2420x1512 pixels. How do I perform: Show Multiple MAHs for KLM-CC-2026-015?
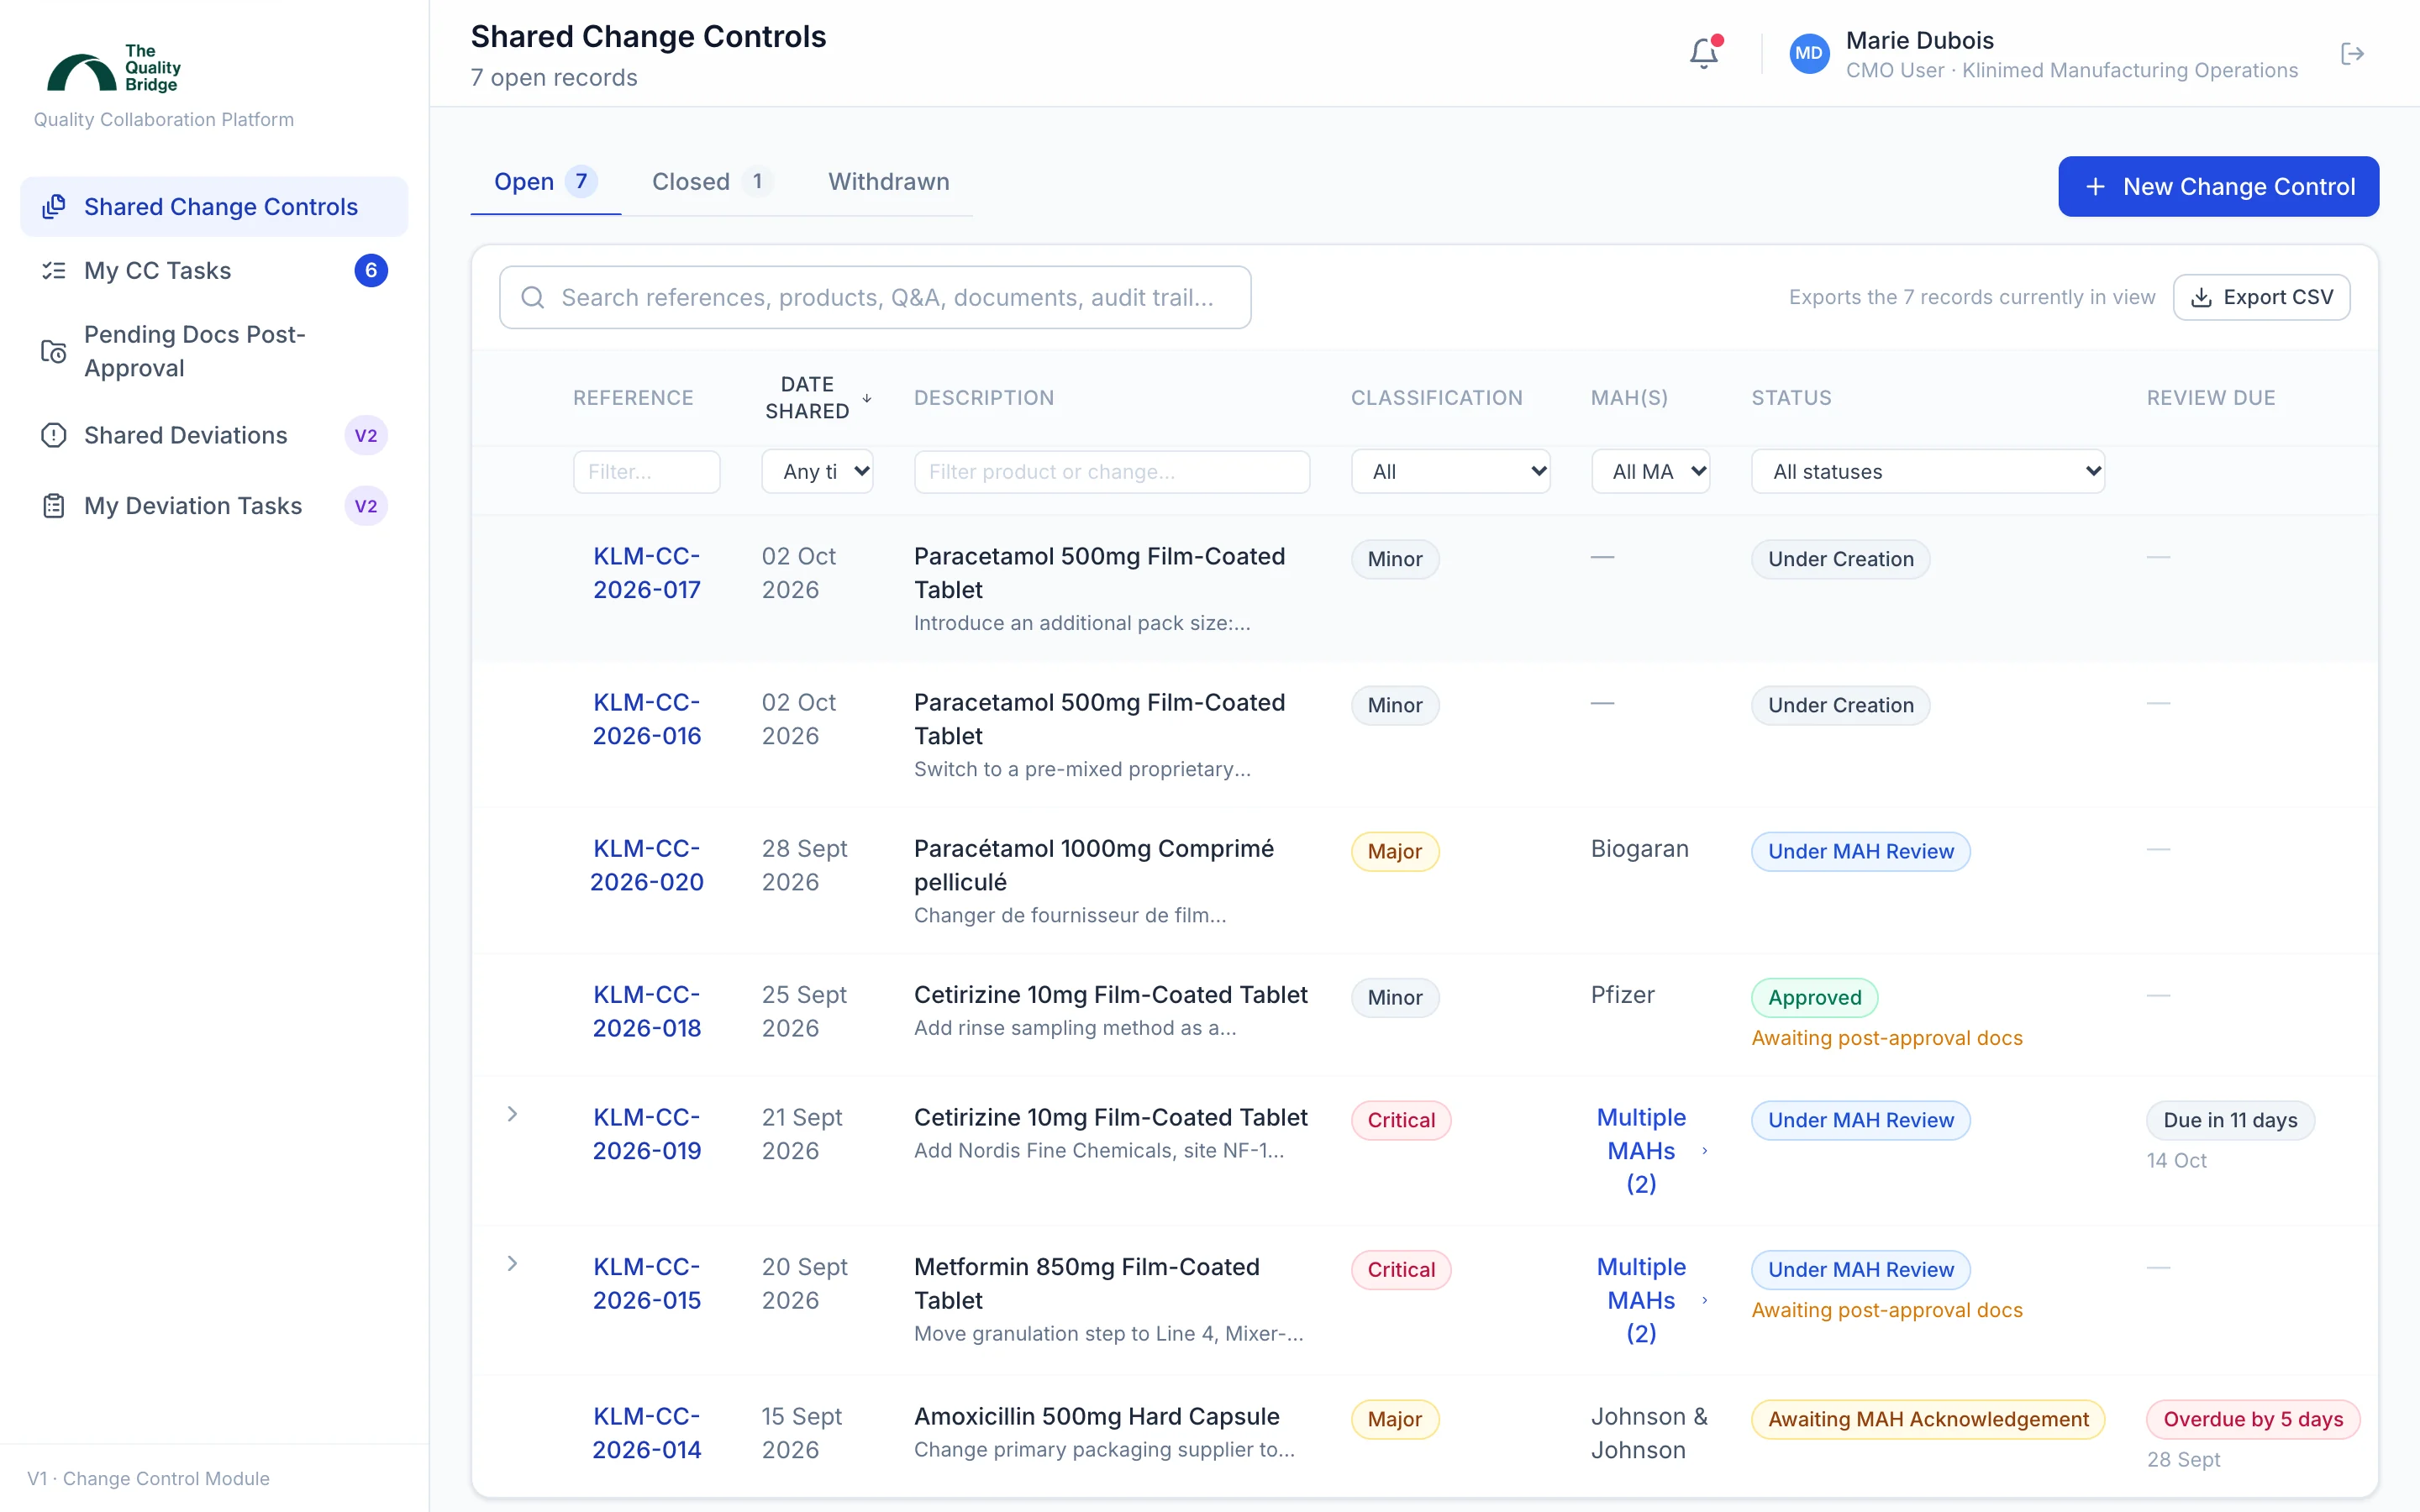point(1650,1300)
